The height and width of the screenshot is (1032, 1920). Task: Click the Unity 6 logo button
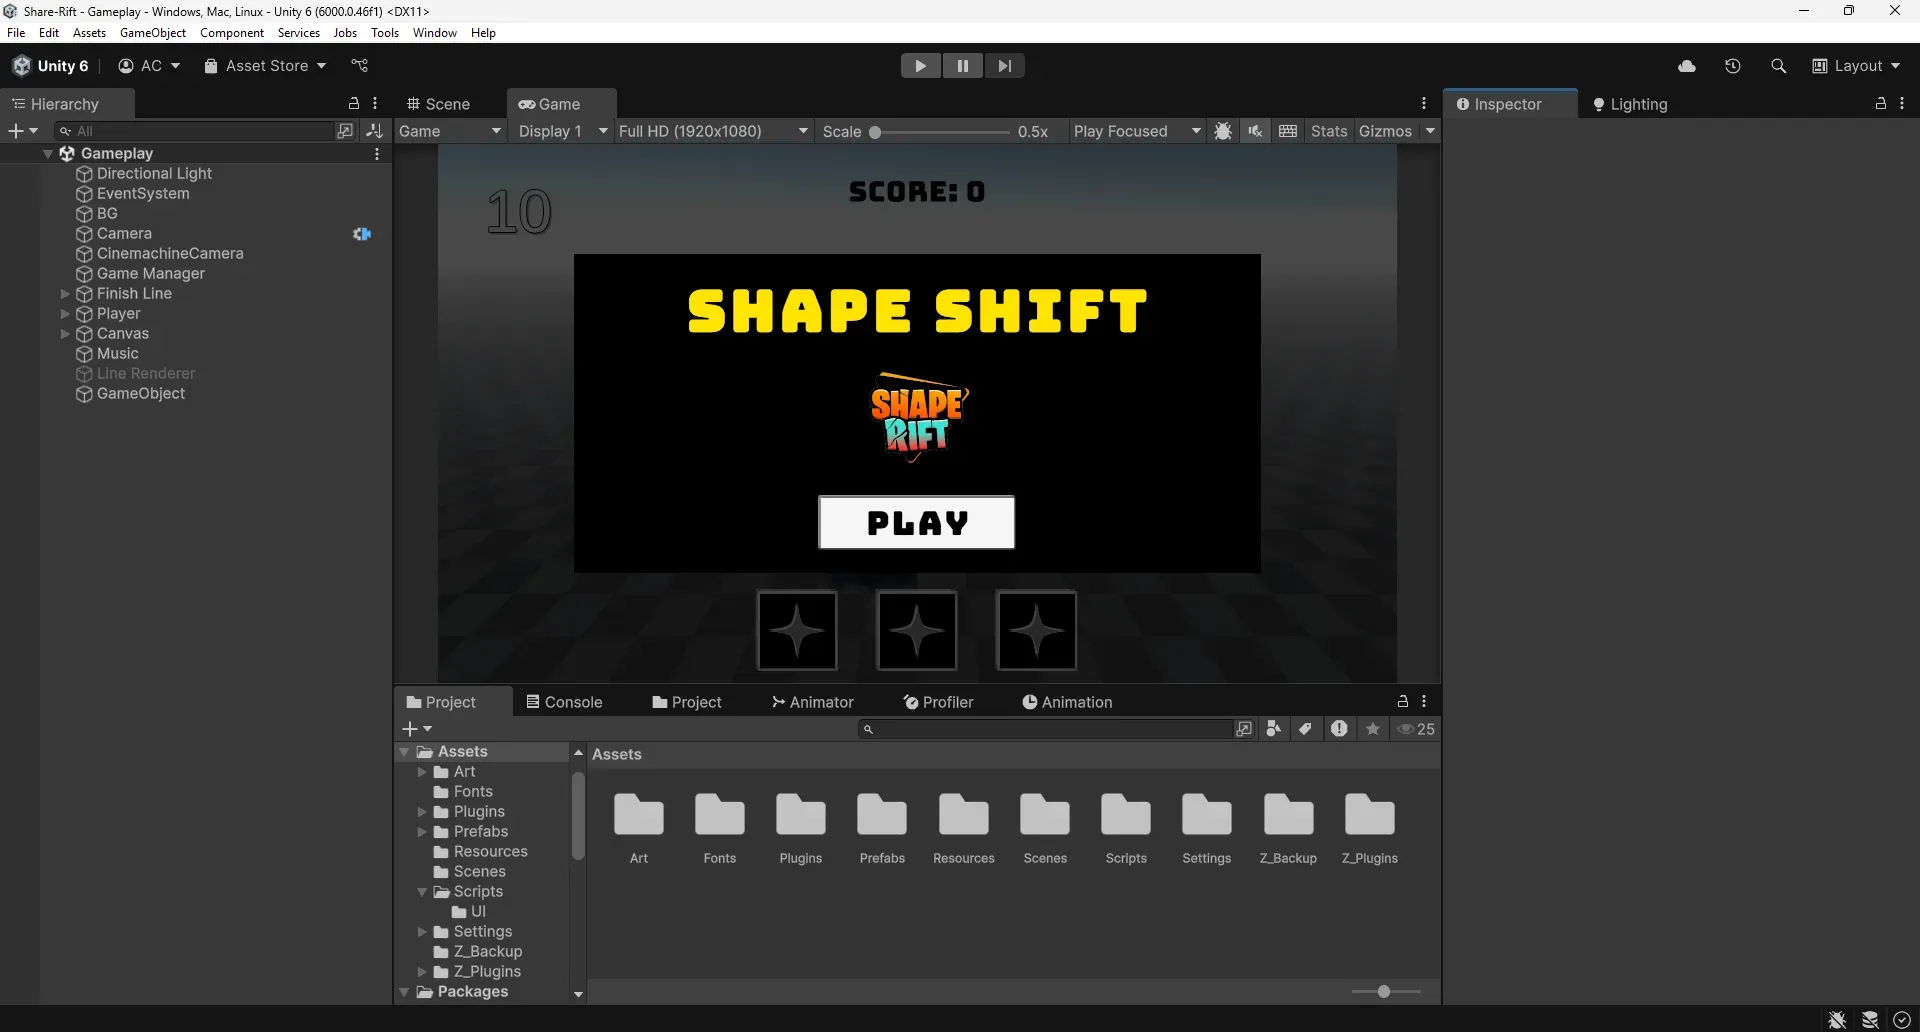51,66
